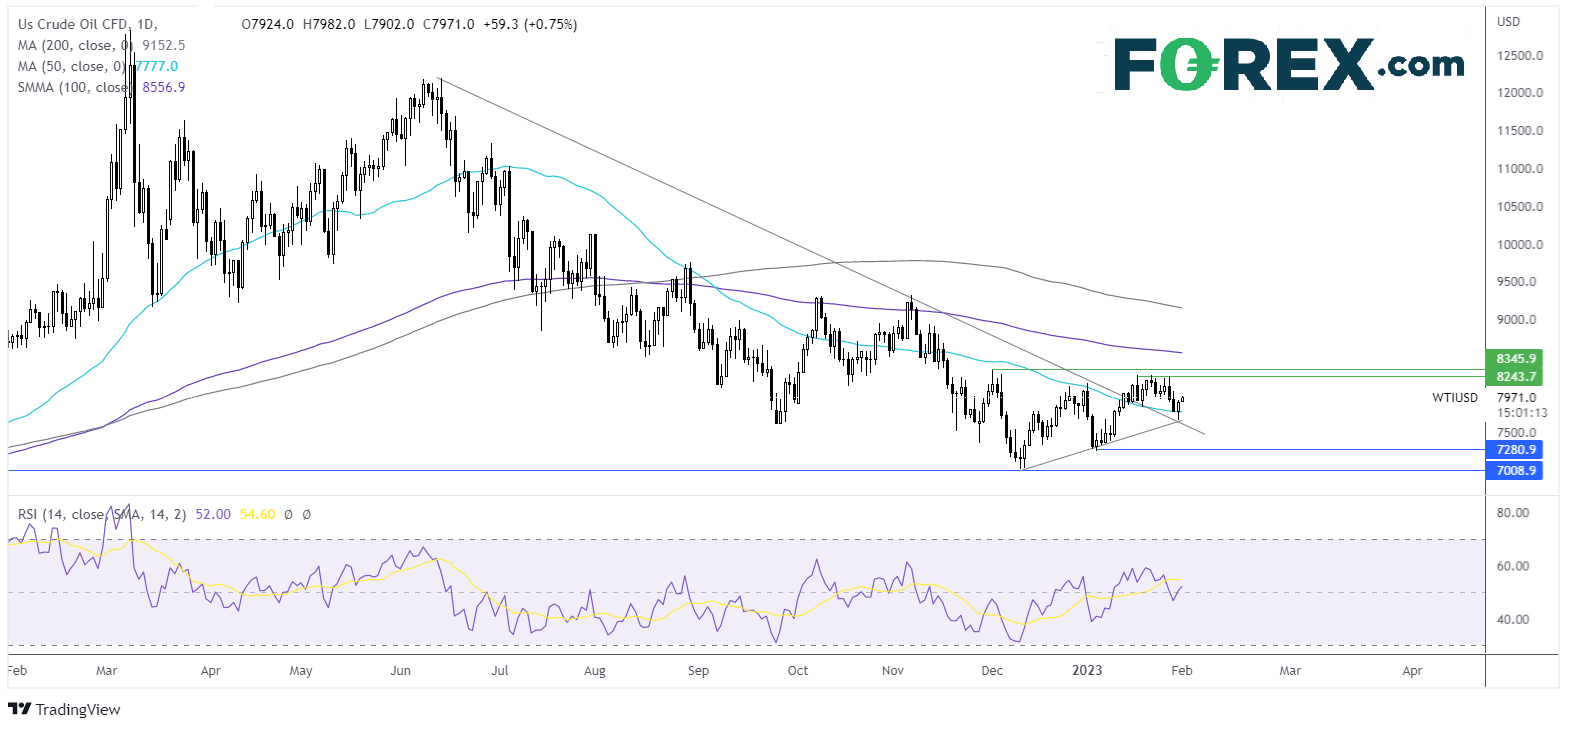Image resolution: width=1571 pixels, height=730 pixels.
Task: Click the USD currency label on price axis
Action: pyautogui.click(x=1508, y=21)
